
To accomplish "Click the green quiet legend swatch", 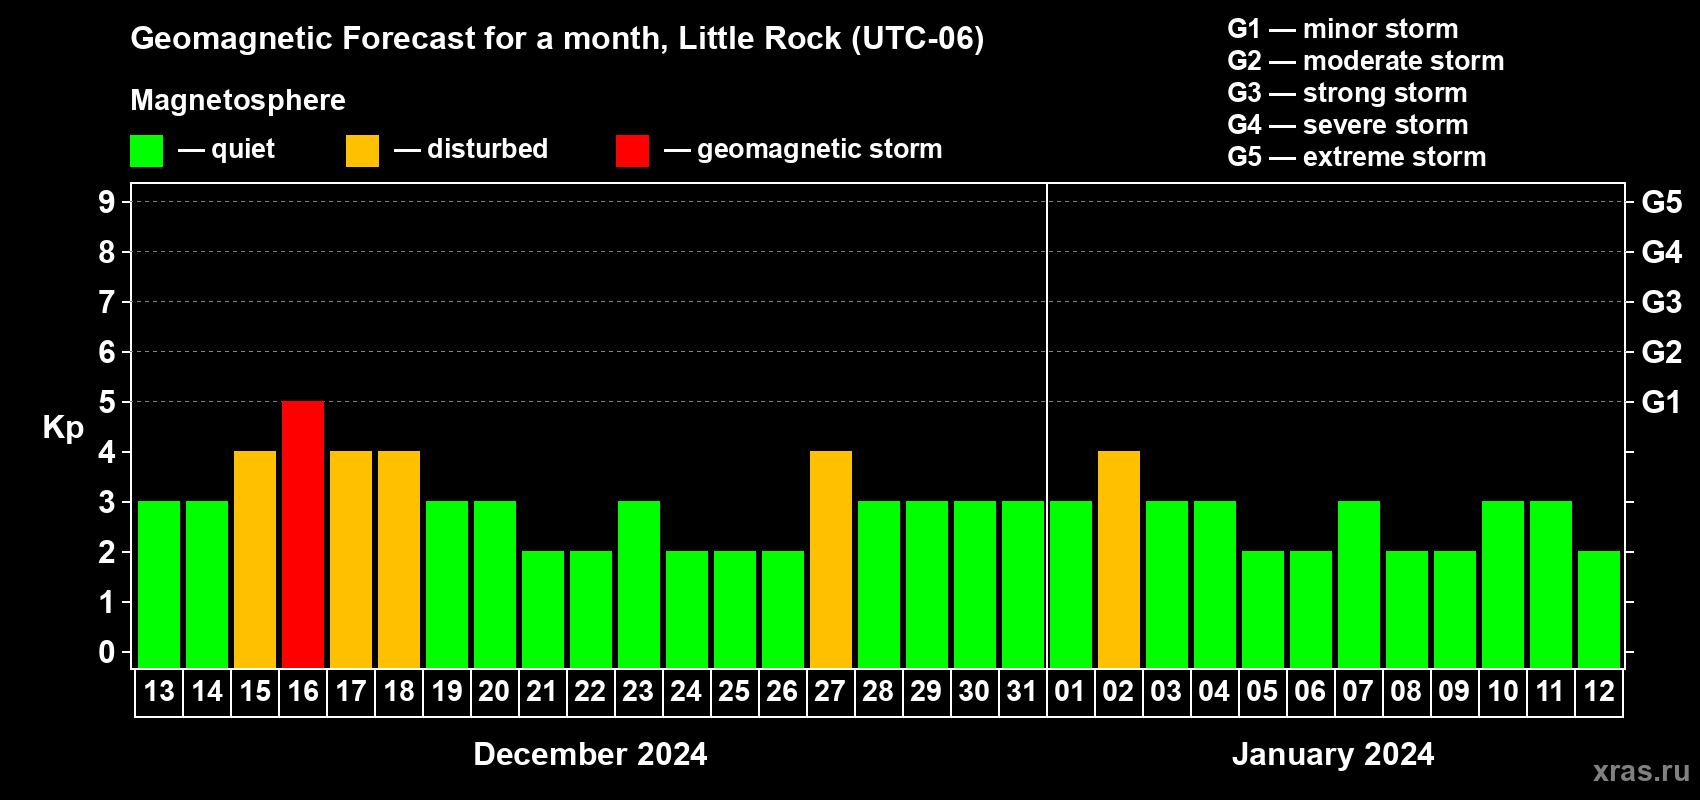I will (x=146, y=151).
